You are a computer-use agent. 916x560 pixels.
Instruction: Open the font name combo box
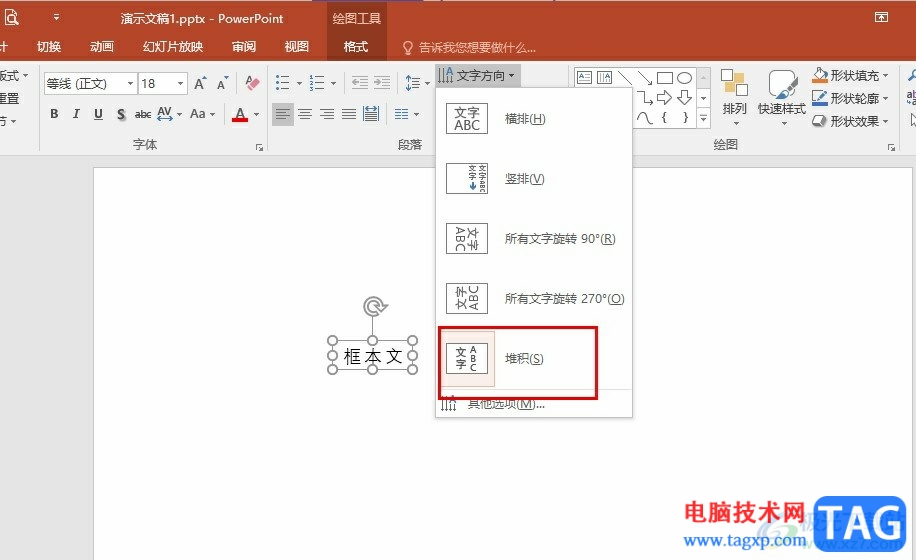(90, 84)
